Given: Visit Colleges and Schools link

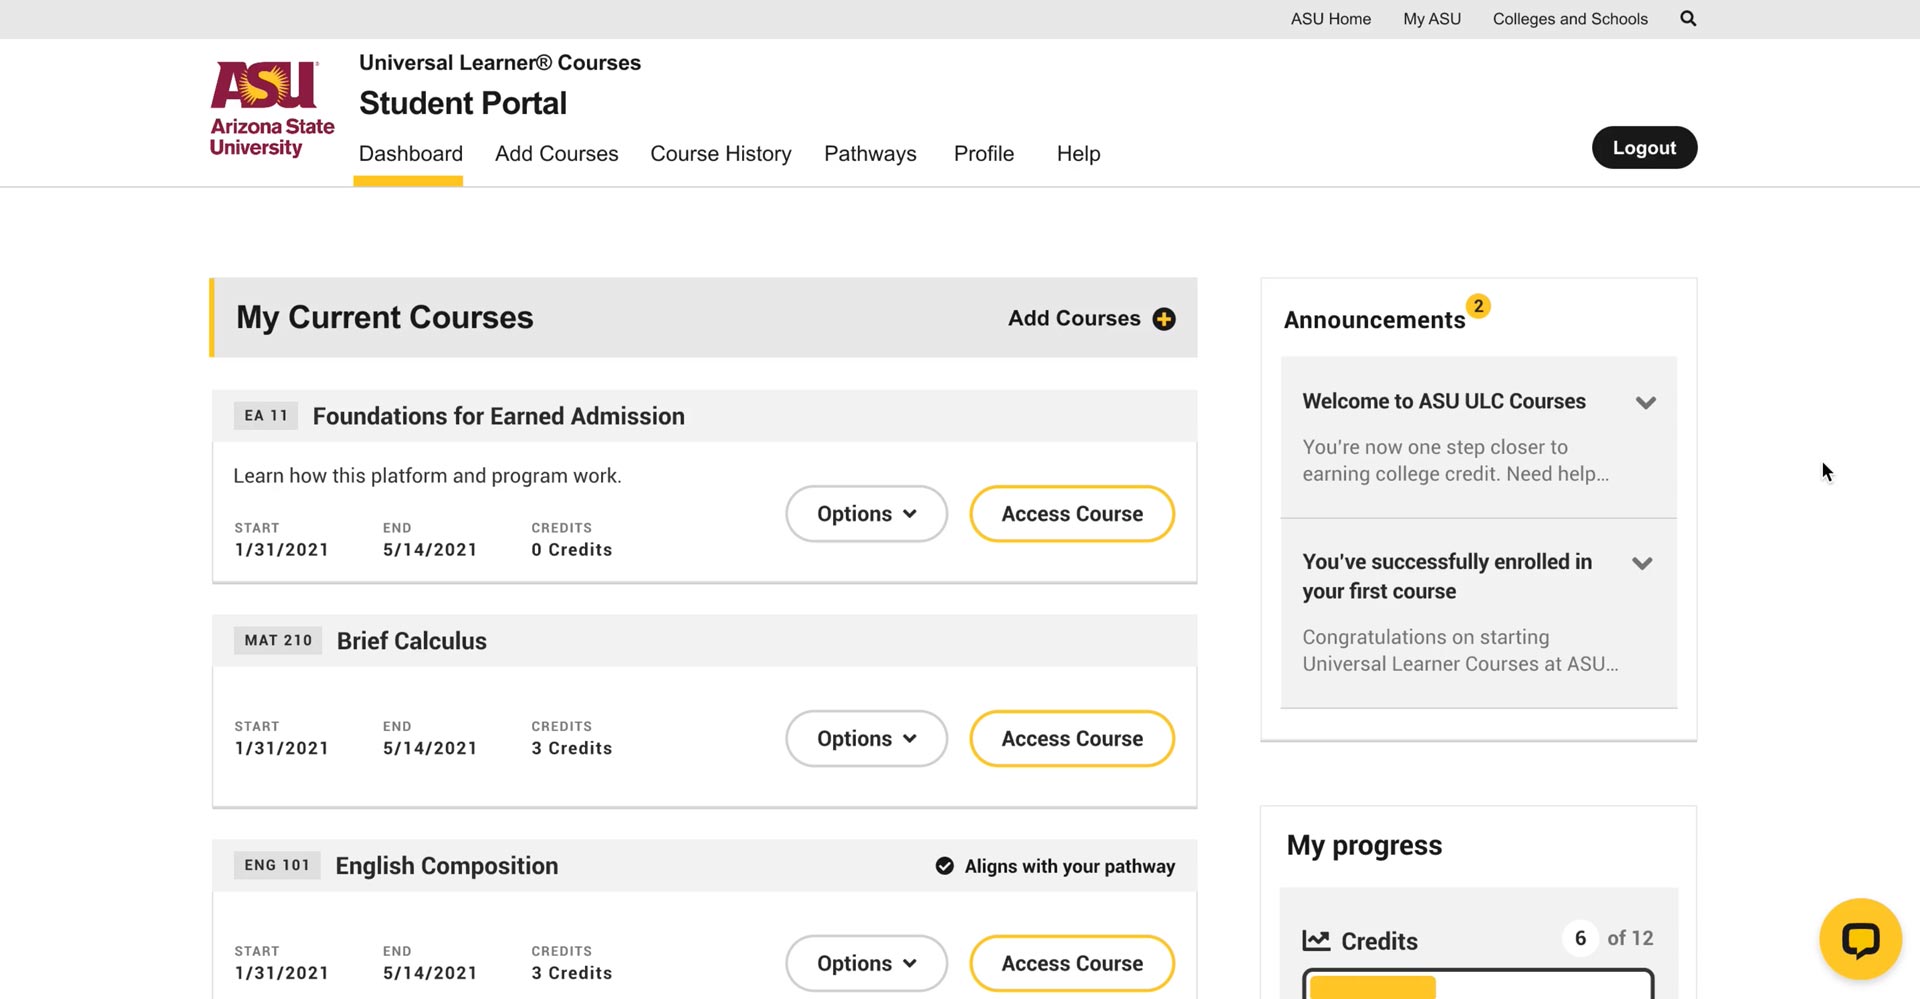Looking at the screenshot, I should (x=1570, y=19).
